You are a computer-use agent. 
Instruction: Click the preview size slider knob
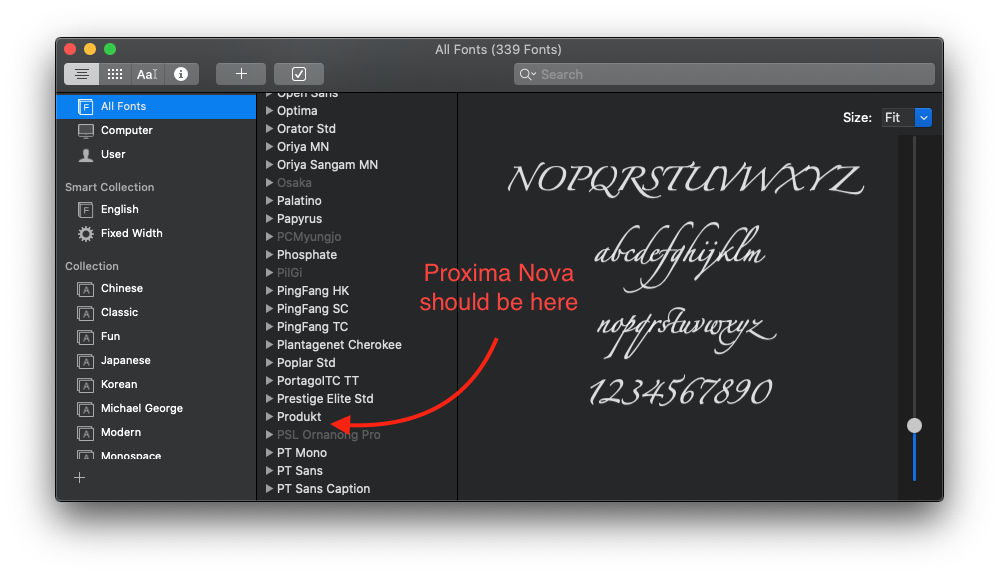914,425
